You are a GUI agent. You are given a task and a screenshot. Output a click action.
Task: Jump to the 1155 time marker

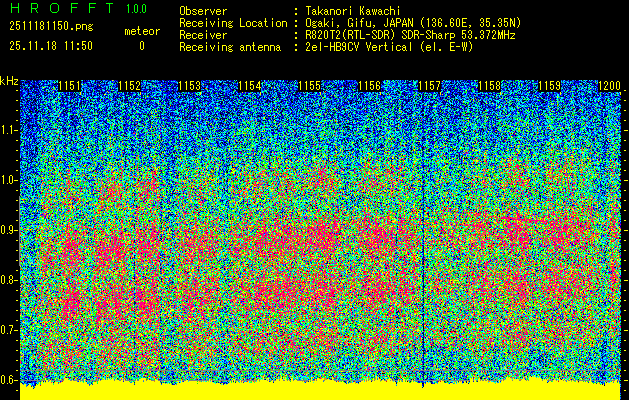(x=310, y=87)
